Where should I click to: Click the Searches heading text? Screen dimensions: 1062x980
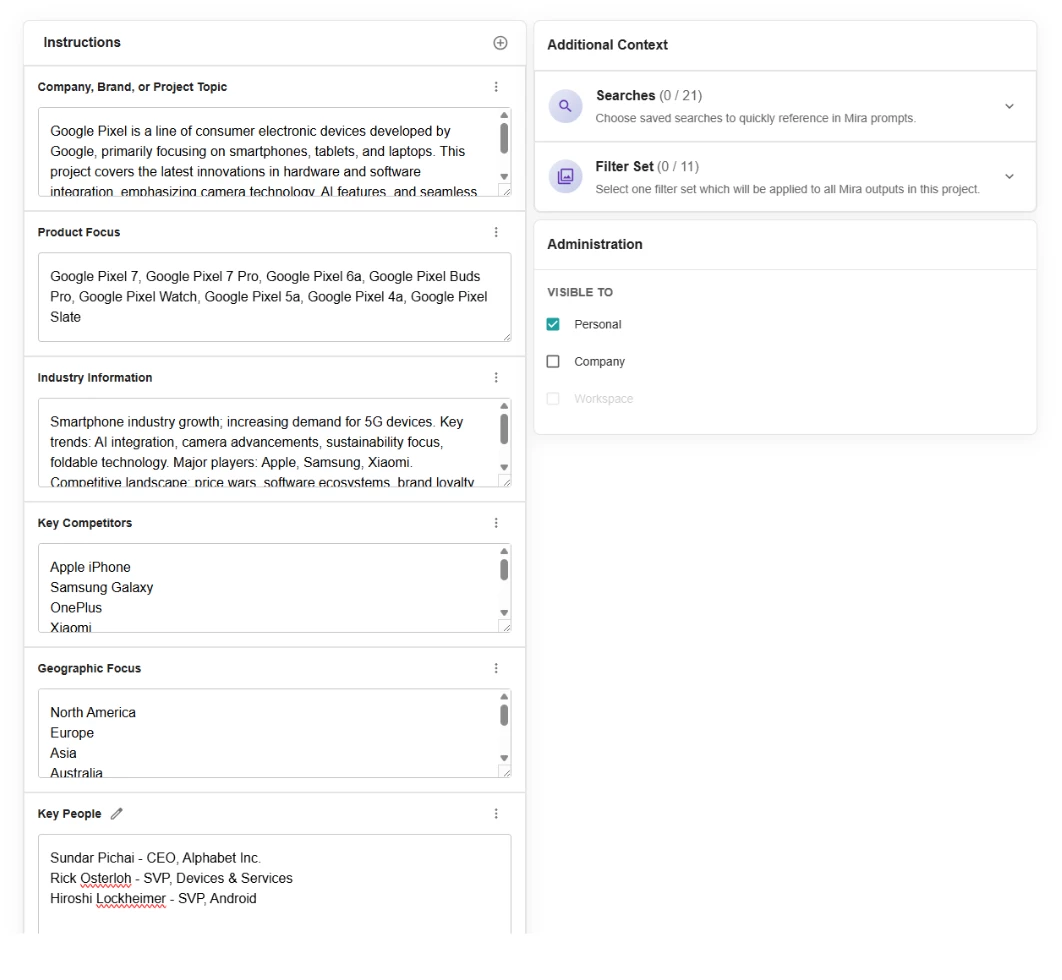click(x=625, y=95)
